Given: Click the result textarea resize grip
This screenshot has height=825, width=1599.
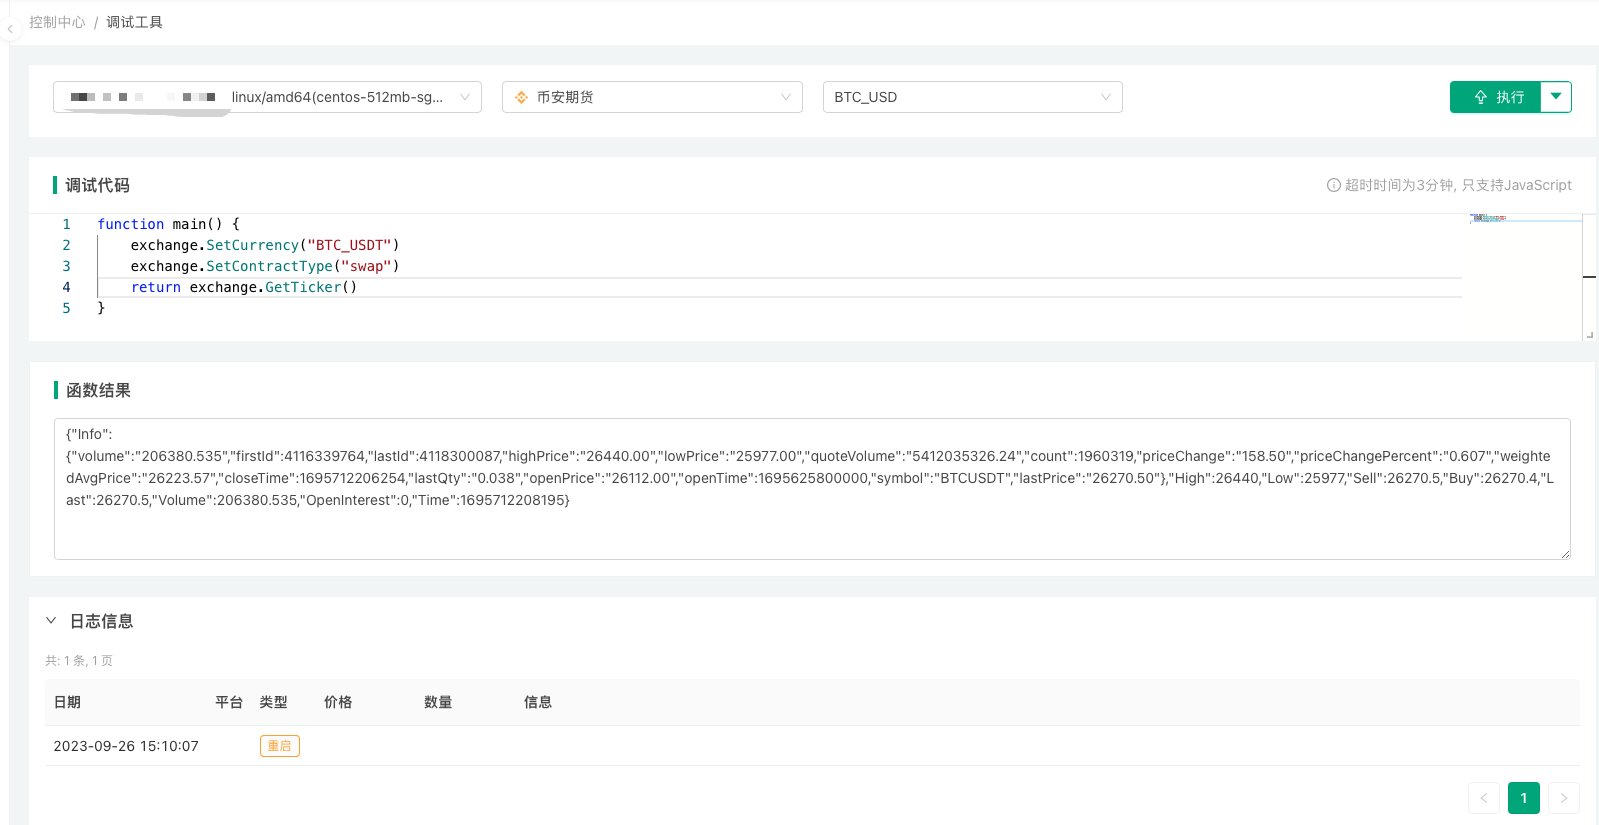Looking at the screenshot, I should 1565,554.
